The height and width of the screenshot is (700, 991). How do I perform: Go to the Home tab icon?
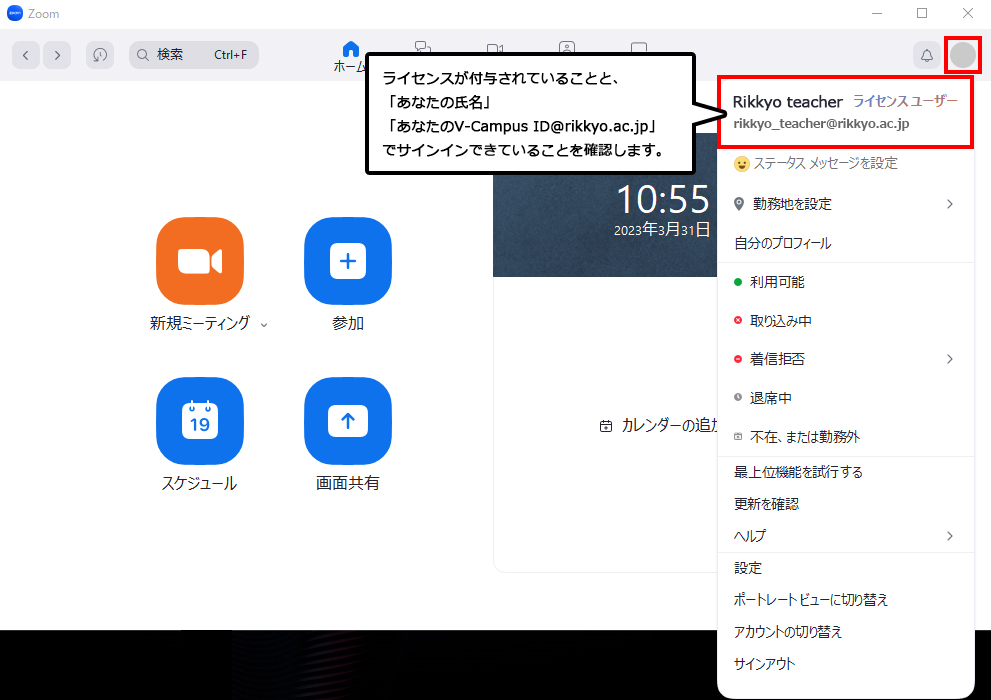[x=350, y=50]
